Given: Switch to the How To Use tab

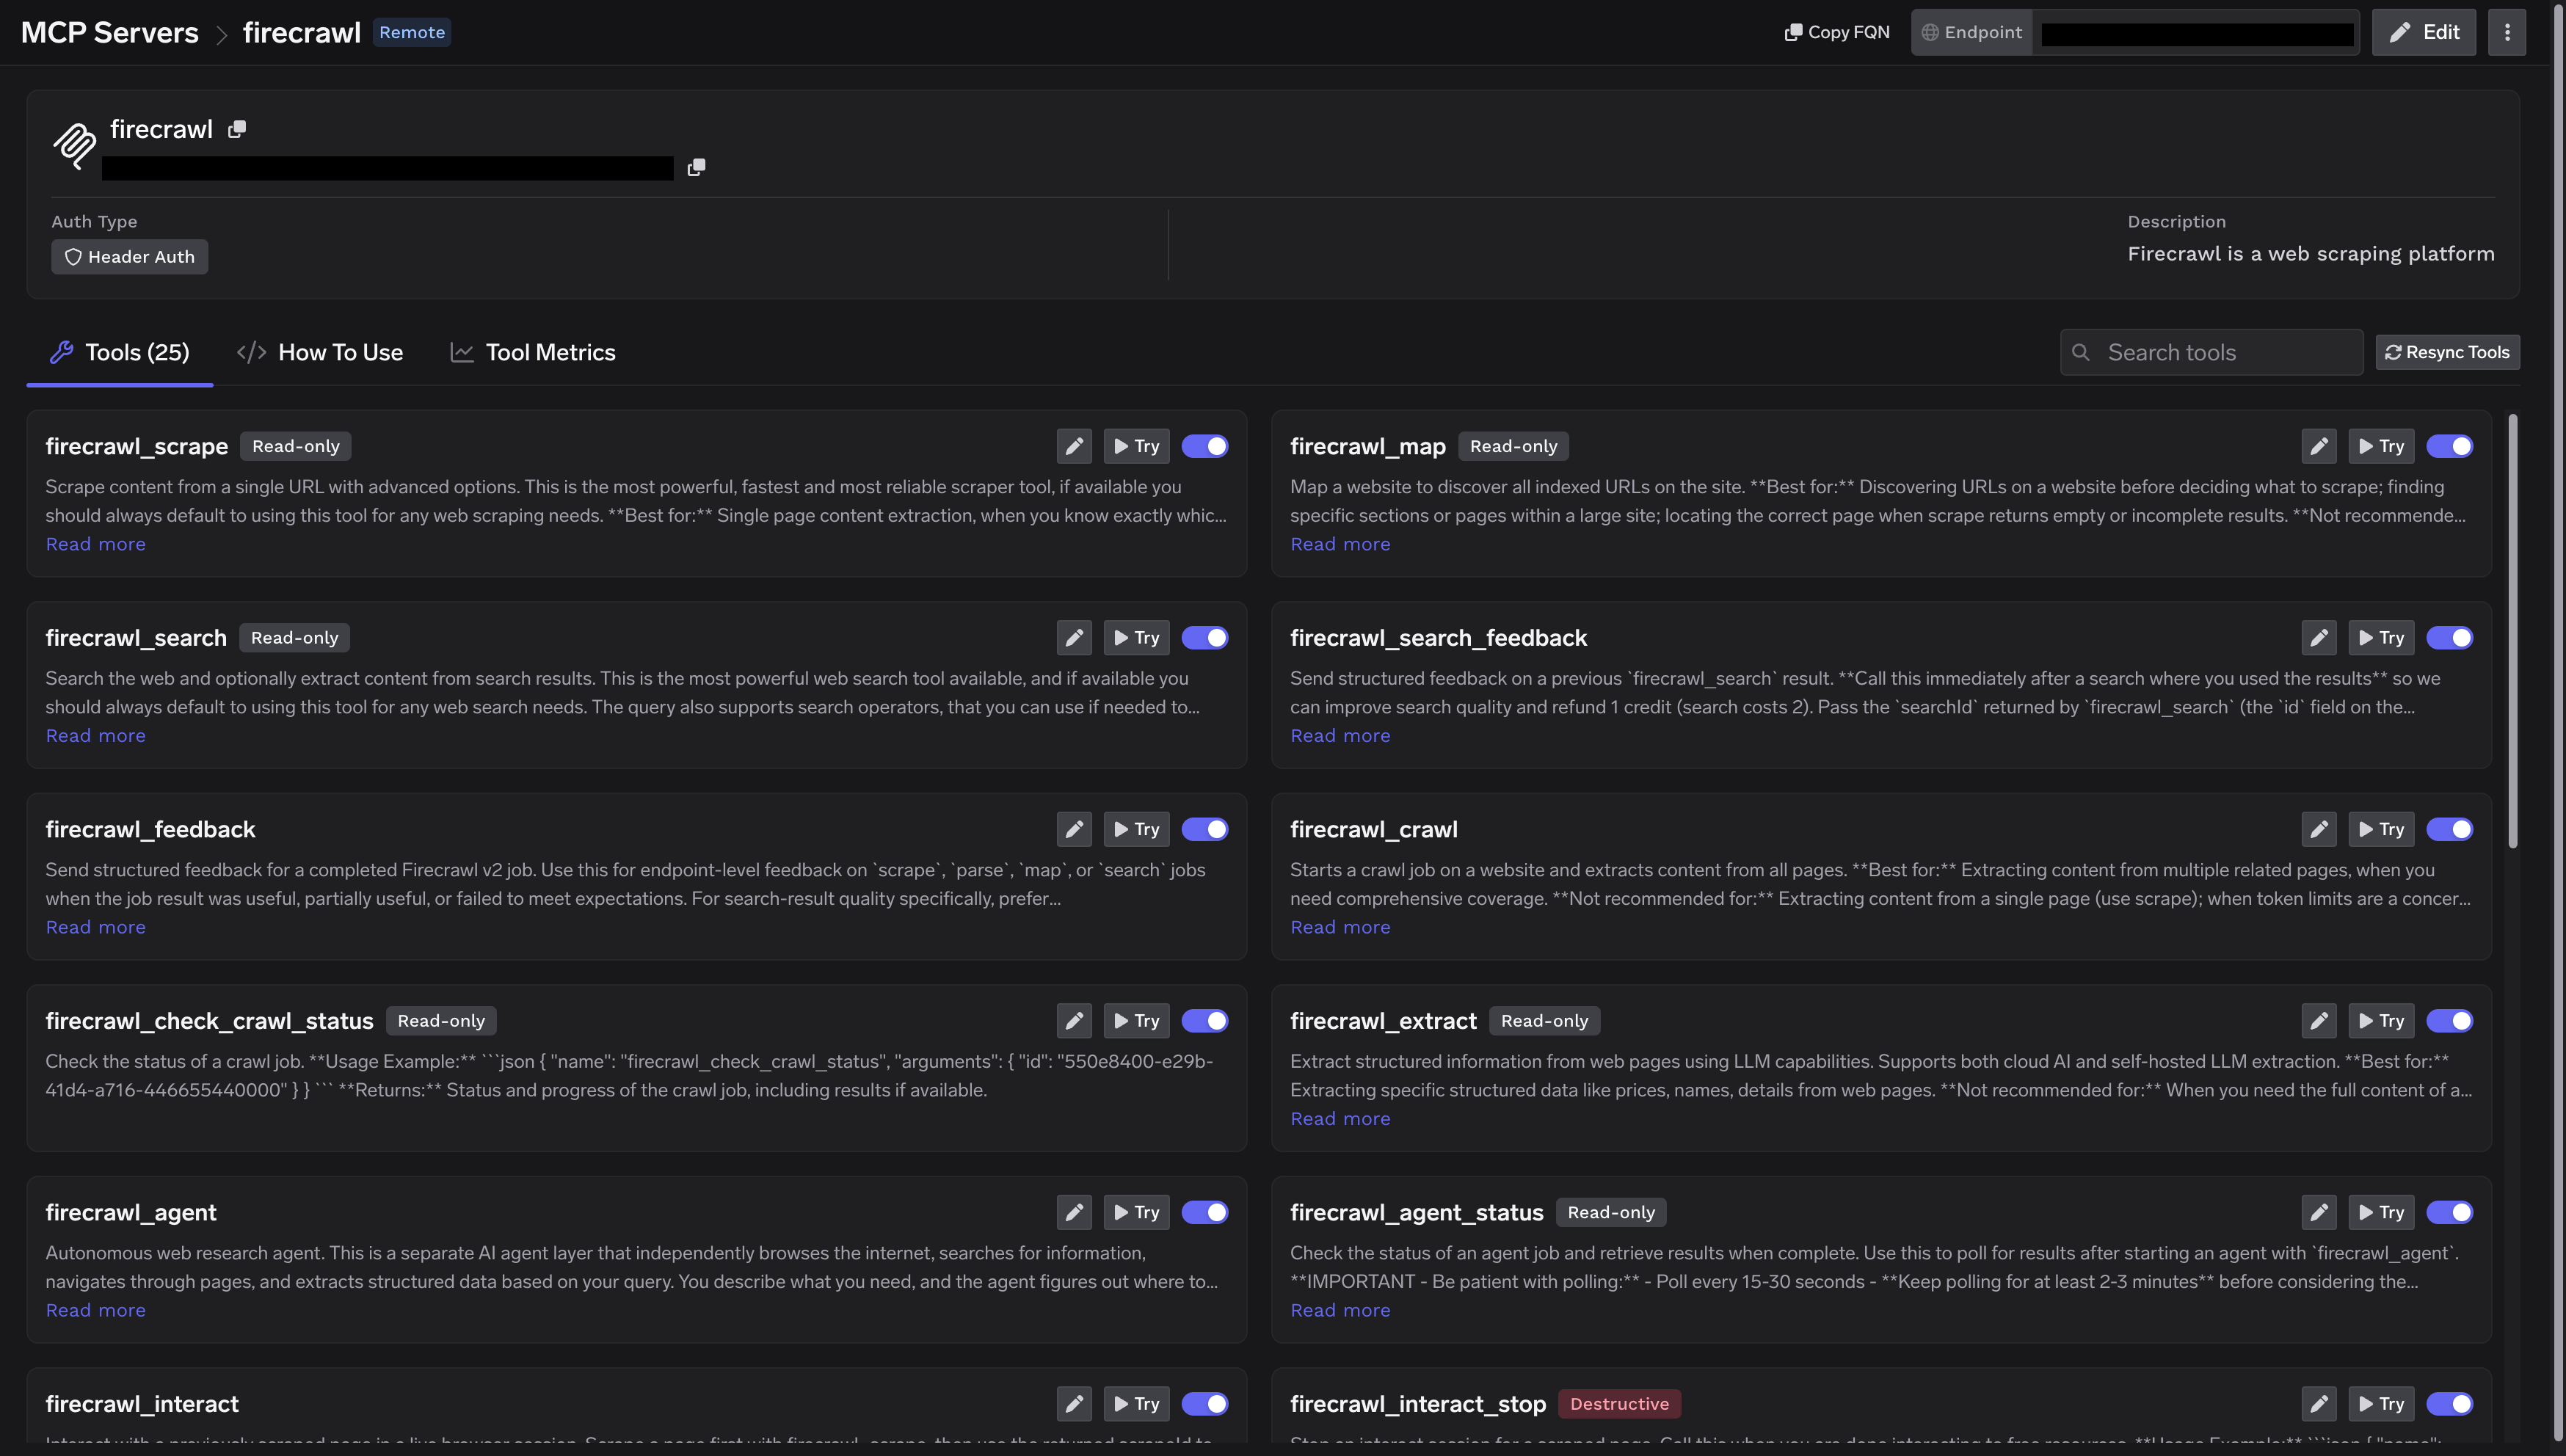Looking at the screenshot, I should click(320, 352).
